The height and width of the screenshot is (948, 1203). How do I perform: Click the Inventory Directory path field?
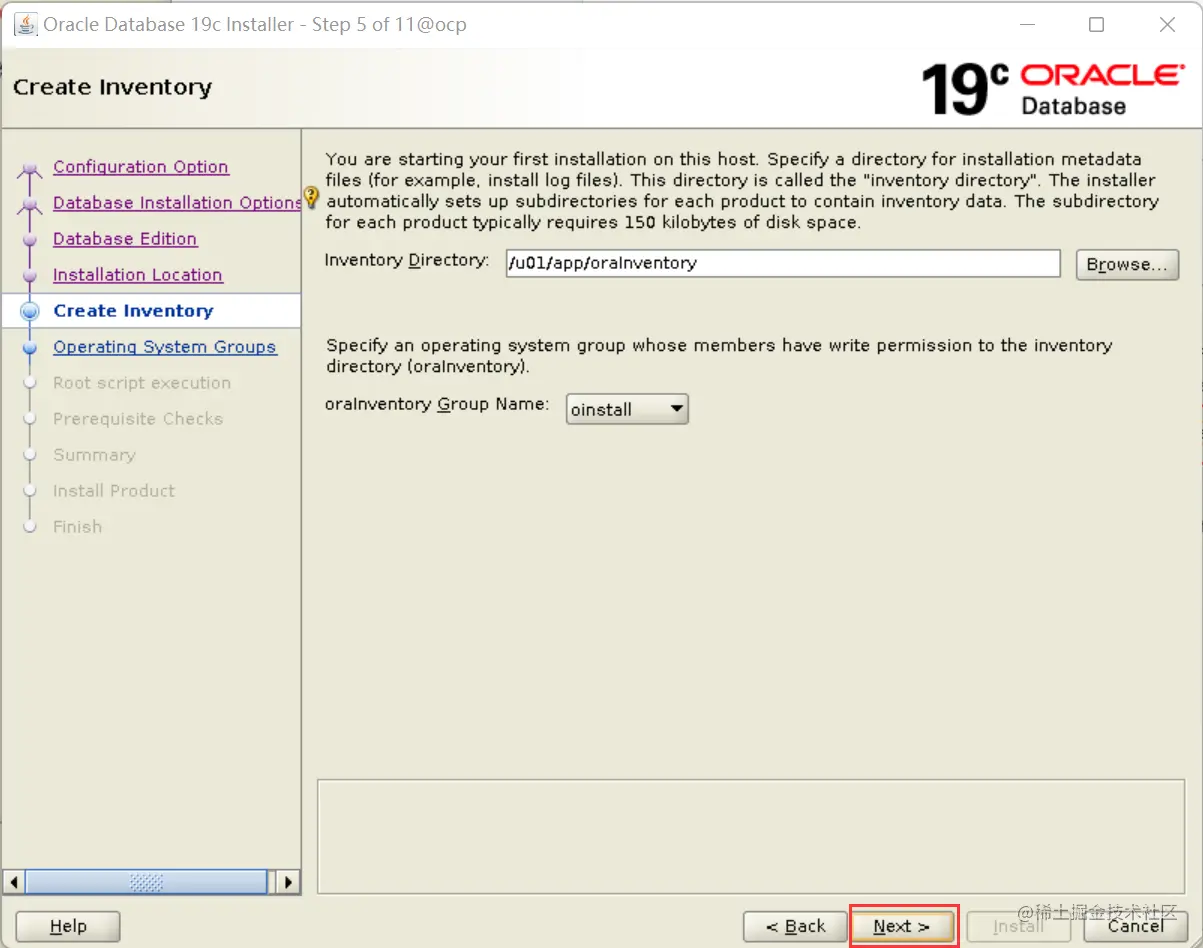pos(782,263)
